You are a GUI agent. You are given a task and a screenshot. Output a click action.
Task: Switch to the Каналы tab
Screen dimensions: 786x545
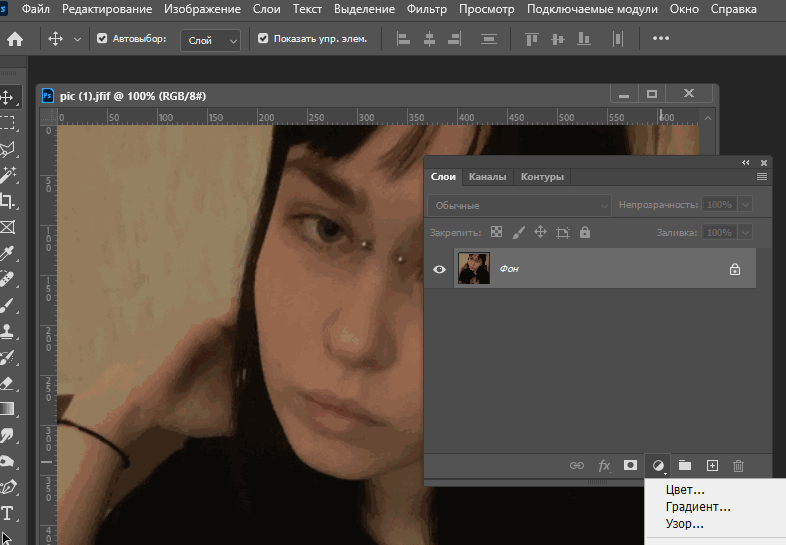click(x=487, y=176)
